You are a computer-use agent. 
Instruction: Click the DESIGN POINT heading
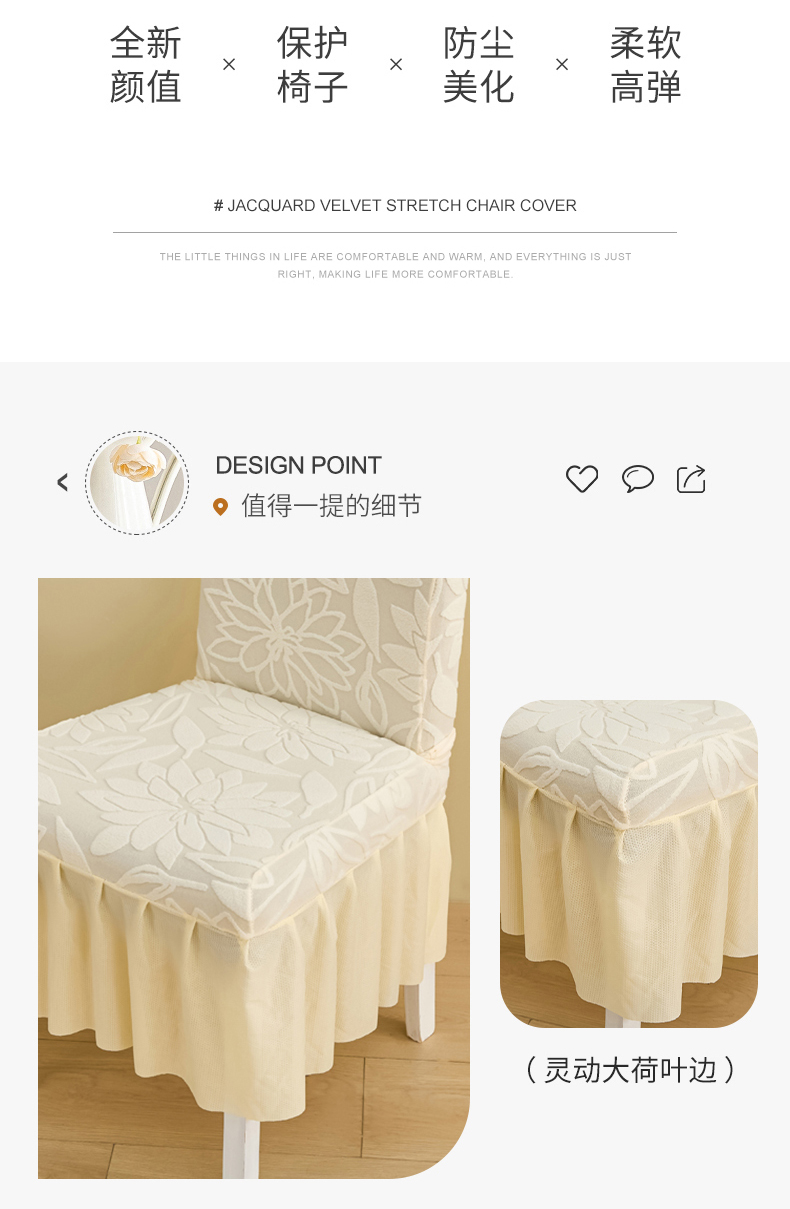[x=298, y=465]
